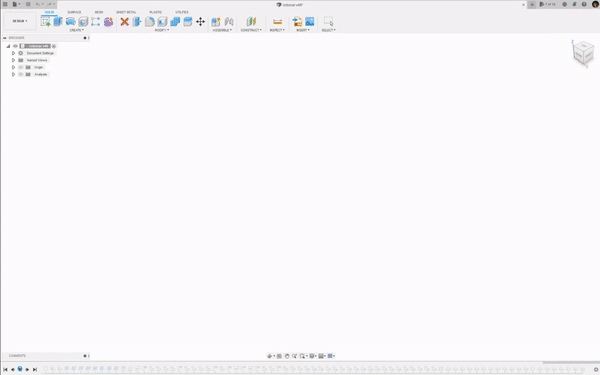Collapse the root component tree node
This screenshot has width=600, height=375.
(8, 46)
